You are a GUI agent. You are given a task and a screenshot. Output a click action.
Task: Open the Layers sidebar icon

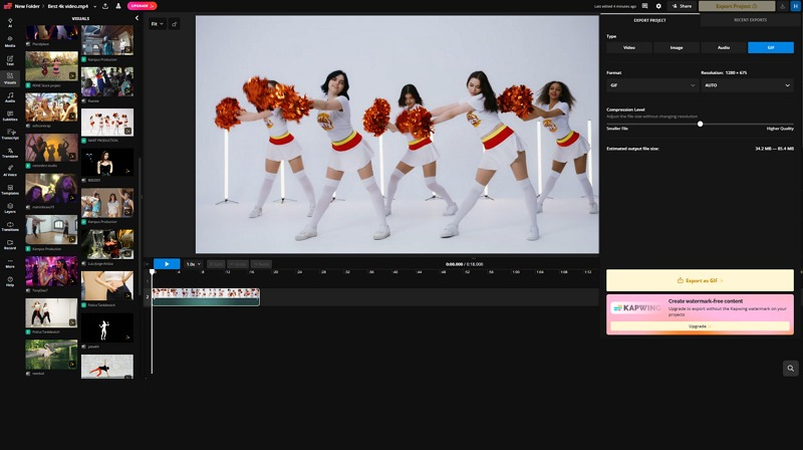coord(10,208)
